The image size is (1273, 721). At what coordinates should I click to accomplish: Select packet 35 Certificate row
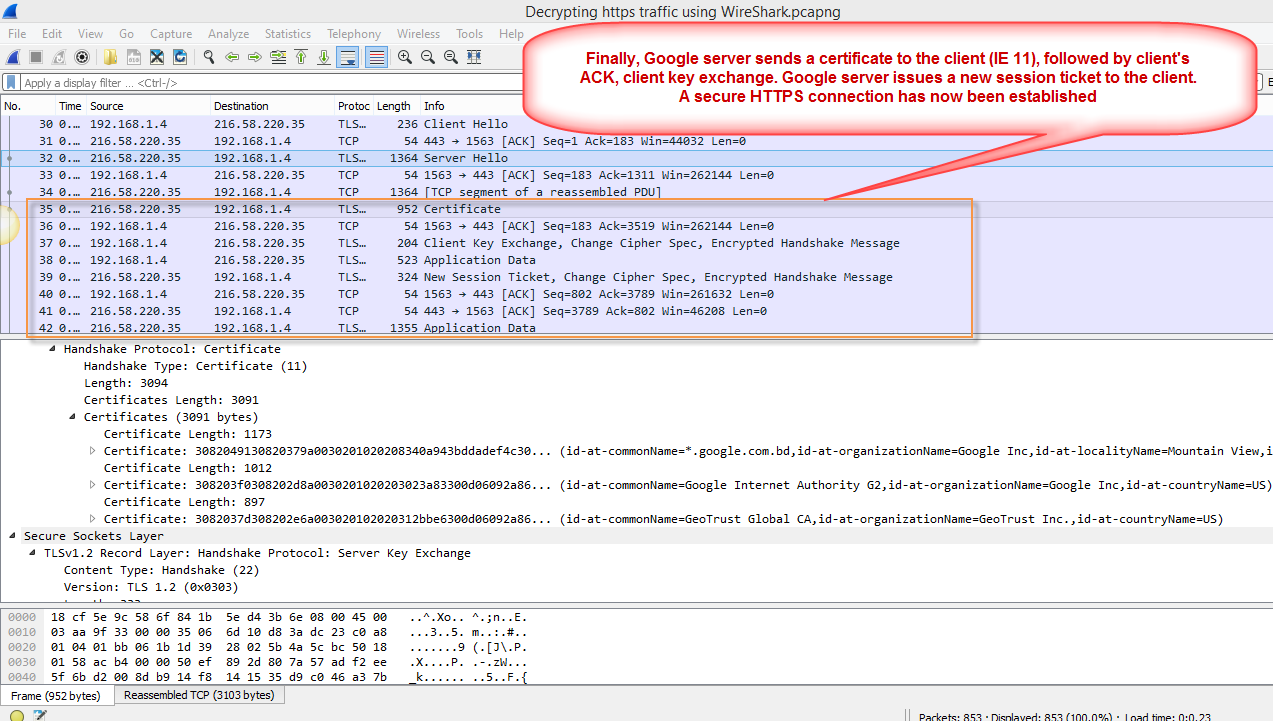[x=636, y=209]
